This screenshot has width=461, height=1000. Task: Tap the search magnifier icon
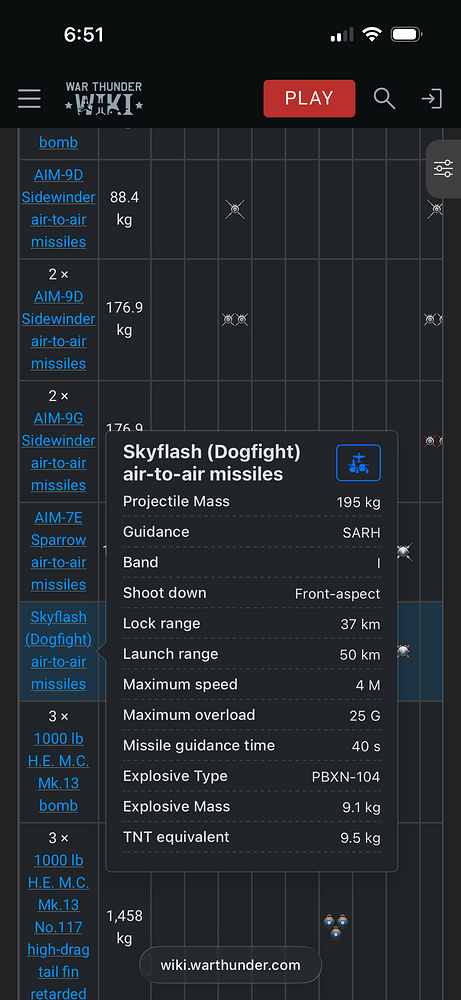(384, 99)
